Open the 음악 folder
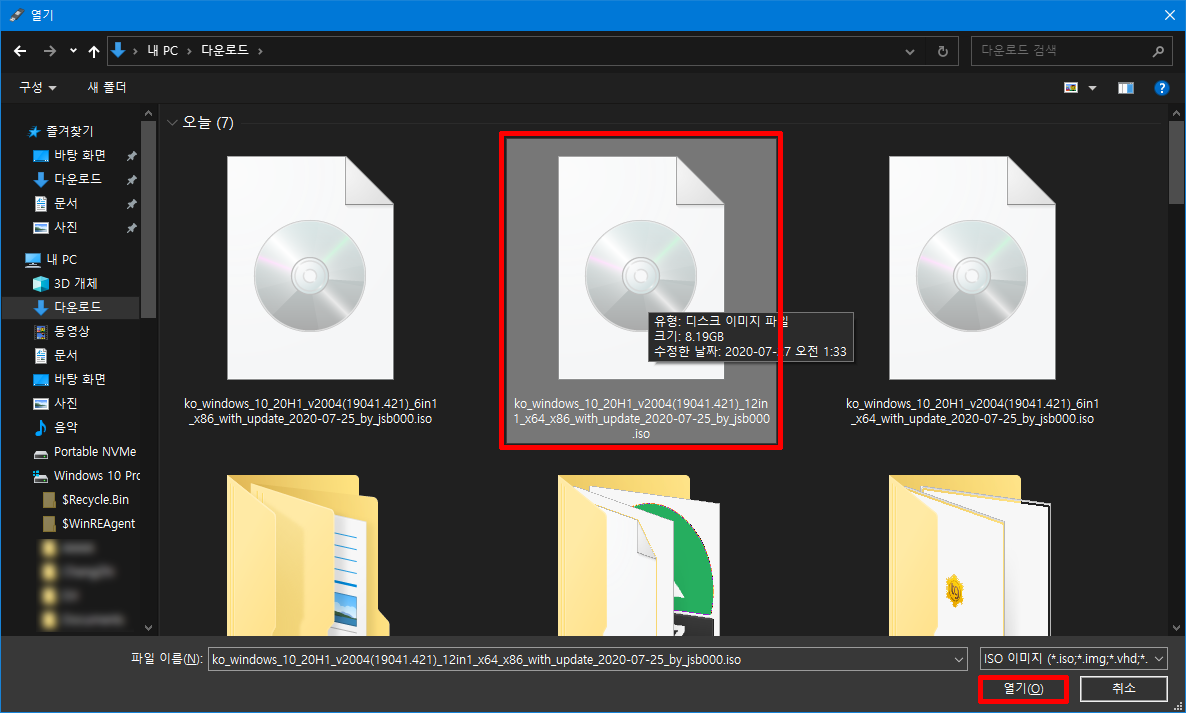This screenshot has height=713, width=1186. (65, 427)
